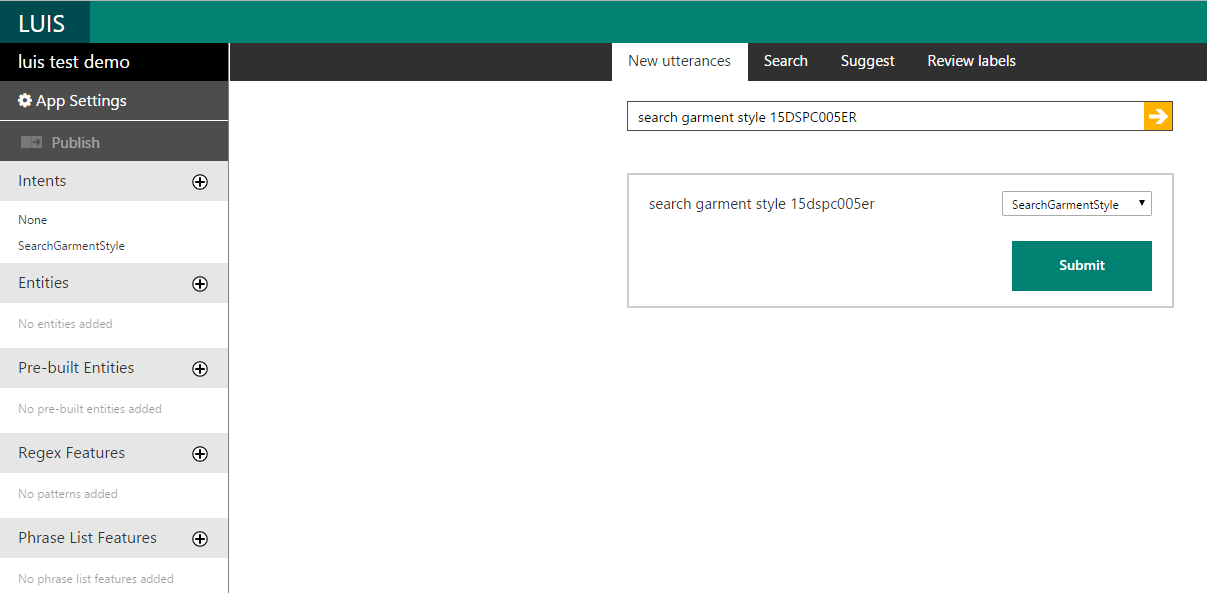The height and width of the screenshot is (593, 1207).
Task: Click 'No entities added' text
Action: tap(65, 324)
